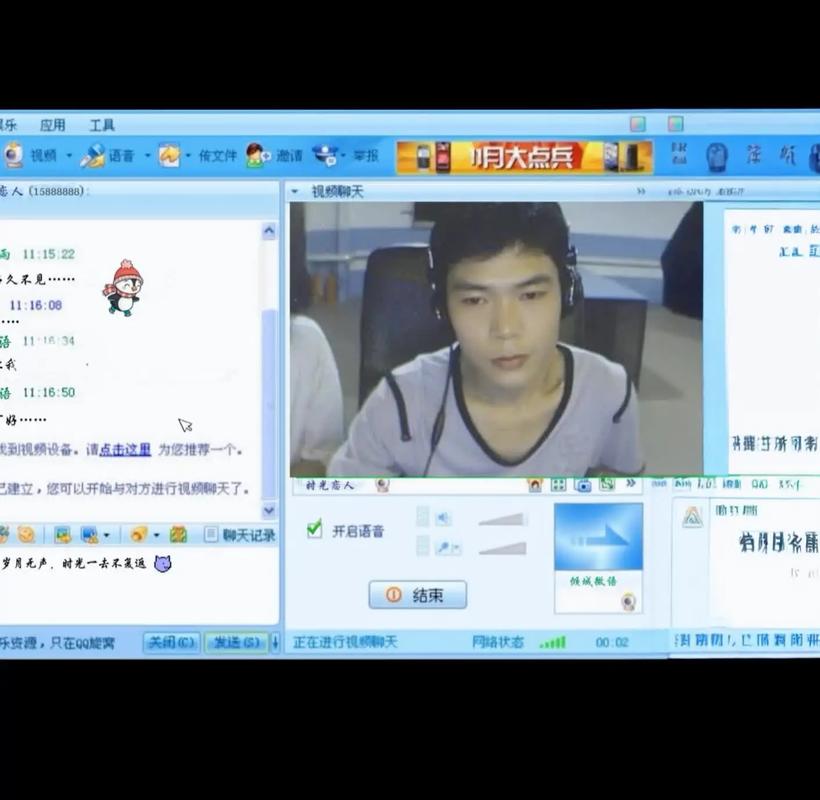Expand the double chevron below the video
Image resolution: width=820 pixels, height=800 pixels.
[631, 483]
